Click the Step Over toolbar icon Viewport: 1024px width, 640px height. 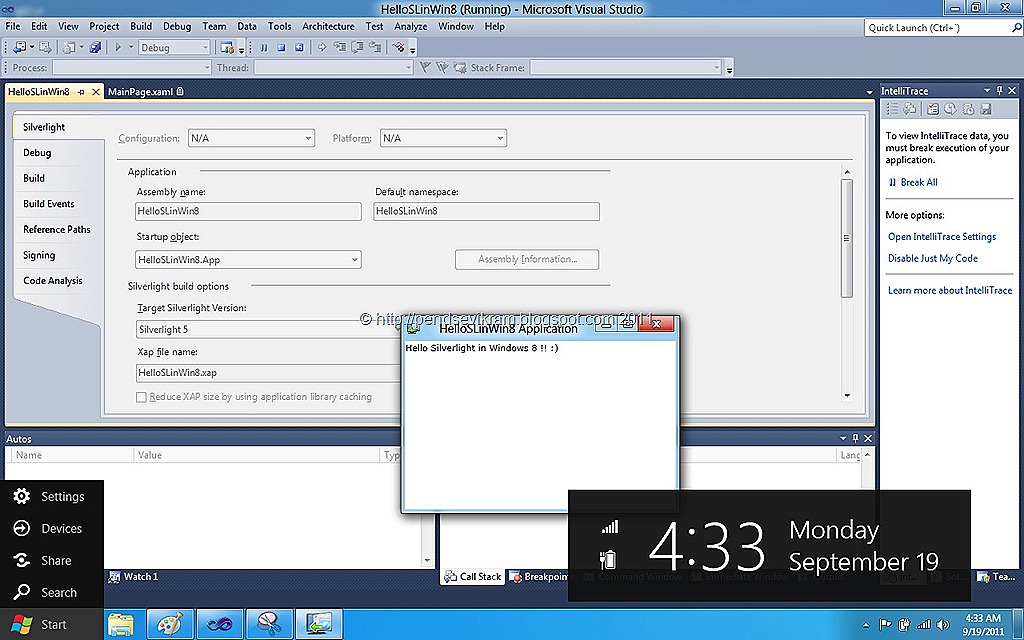pyautogui.click(x=357, y=47)
